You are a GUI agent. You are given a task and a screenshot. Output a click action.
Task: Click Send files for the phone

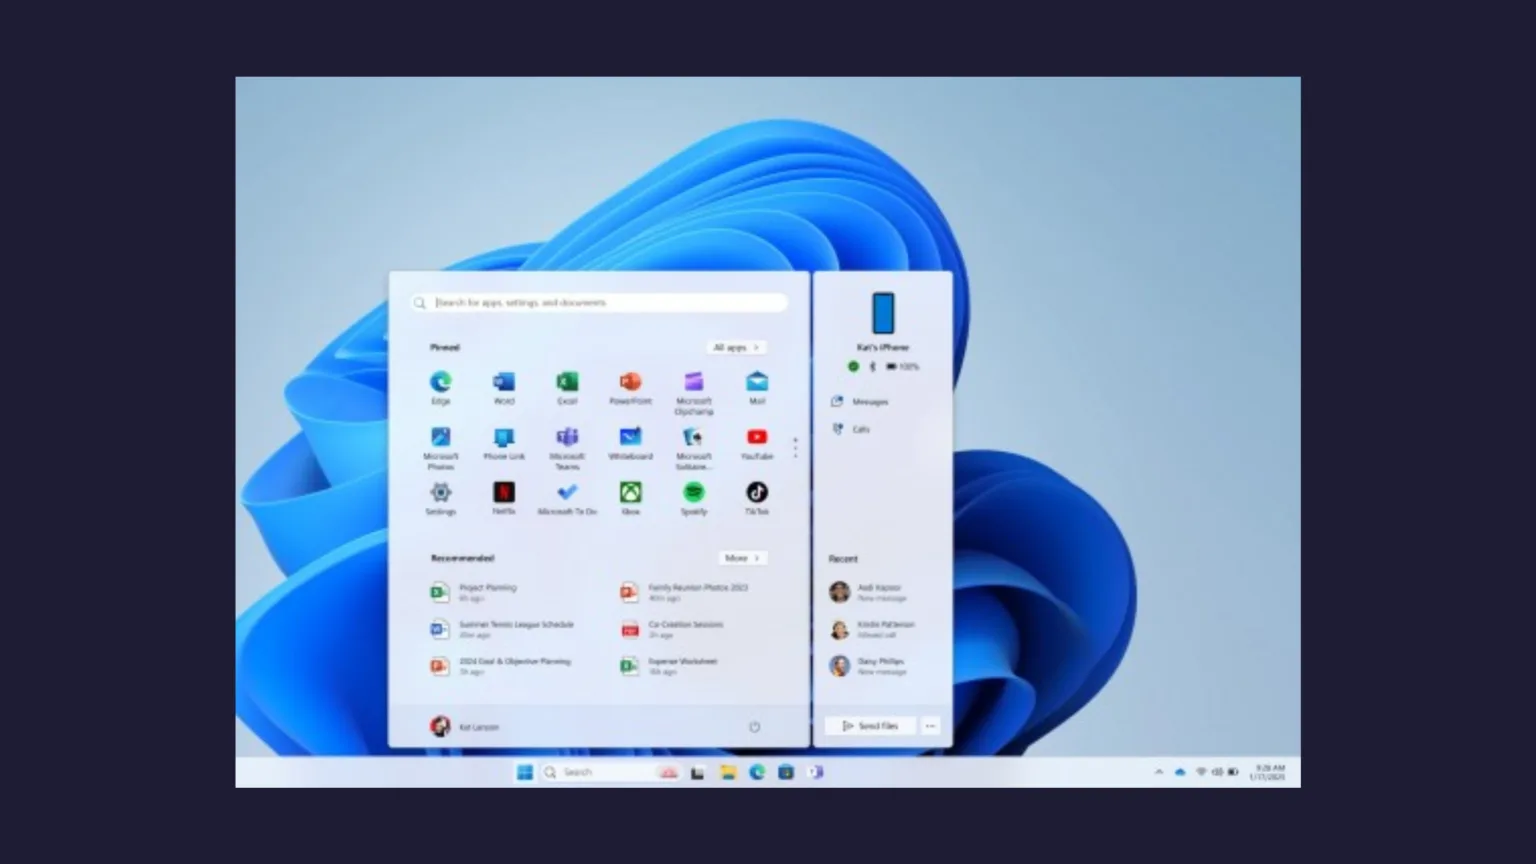point(869,726)
